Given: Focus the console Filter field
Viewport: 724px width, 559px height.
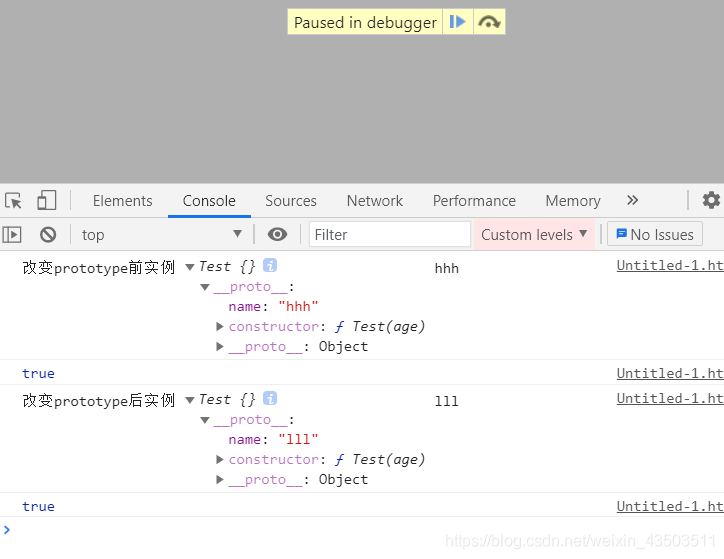Looking at the screenshot, I should tap(390, 234).
